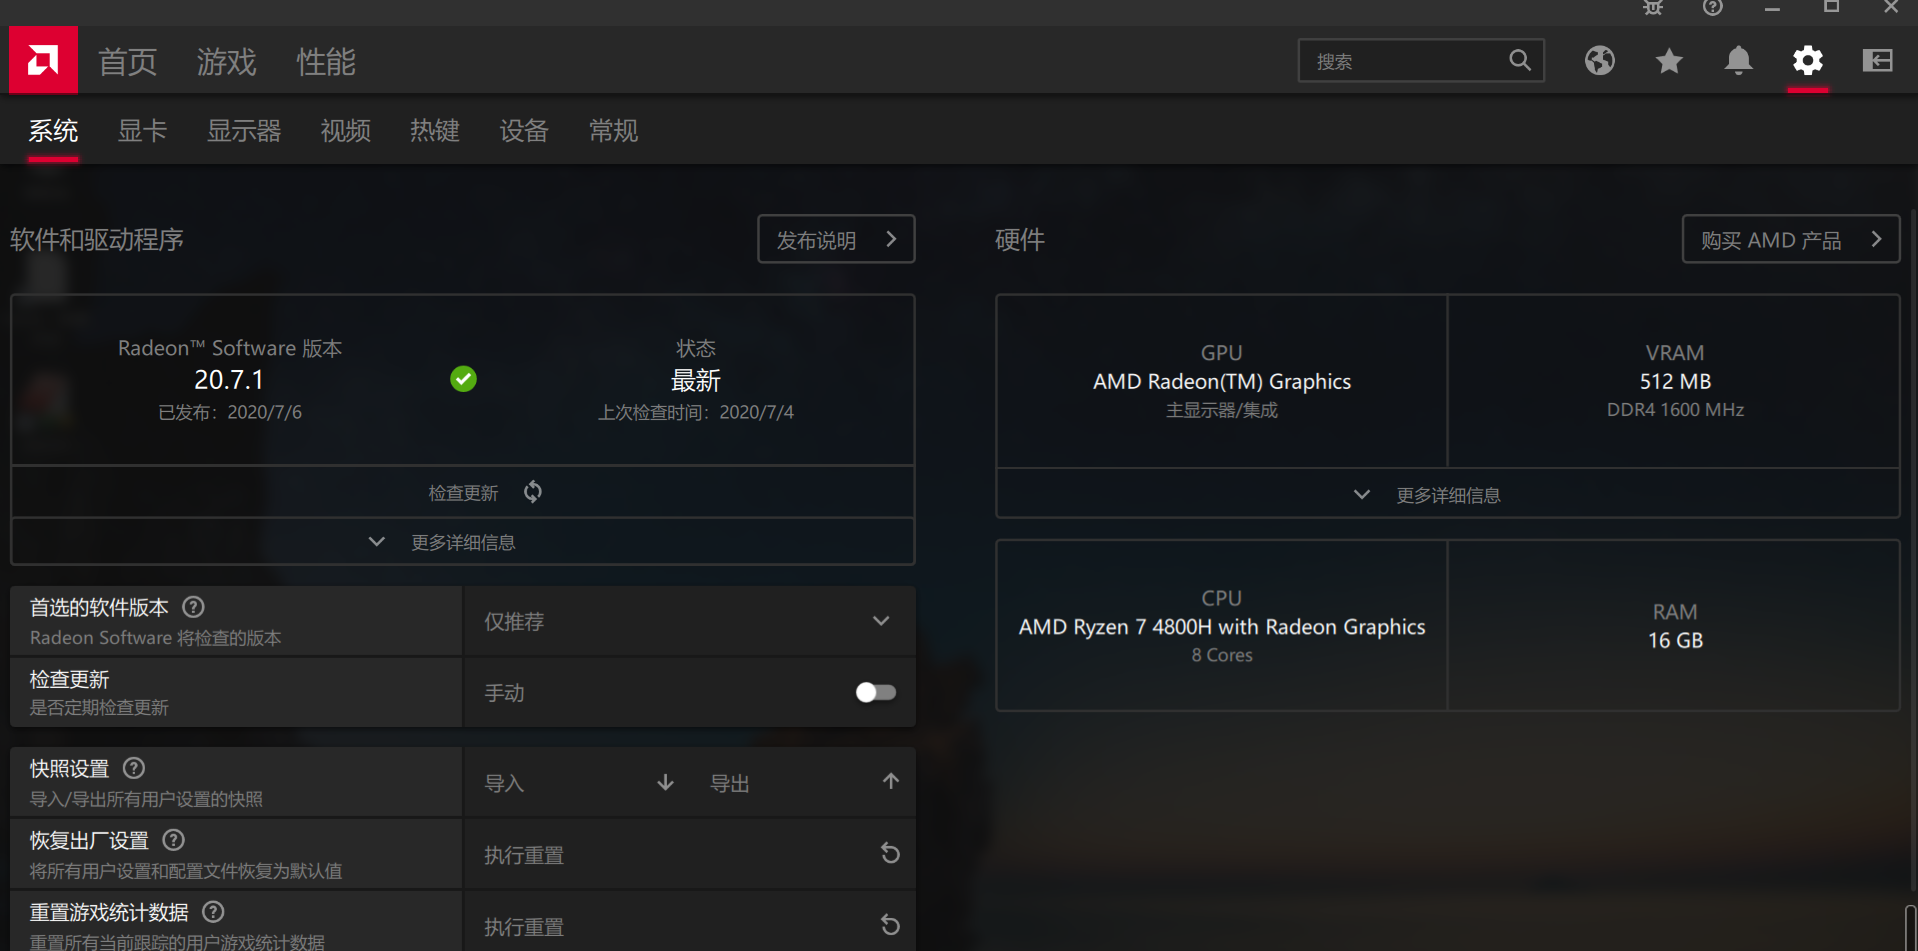Switch to the 系统 settings tab

[53, 131]
